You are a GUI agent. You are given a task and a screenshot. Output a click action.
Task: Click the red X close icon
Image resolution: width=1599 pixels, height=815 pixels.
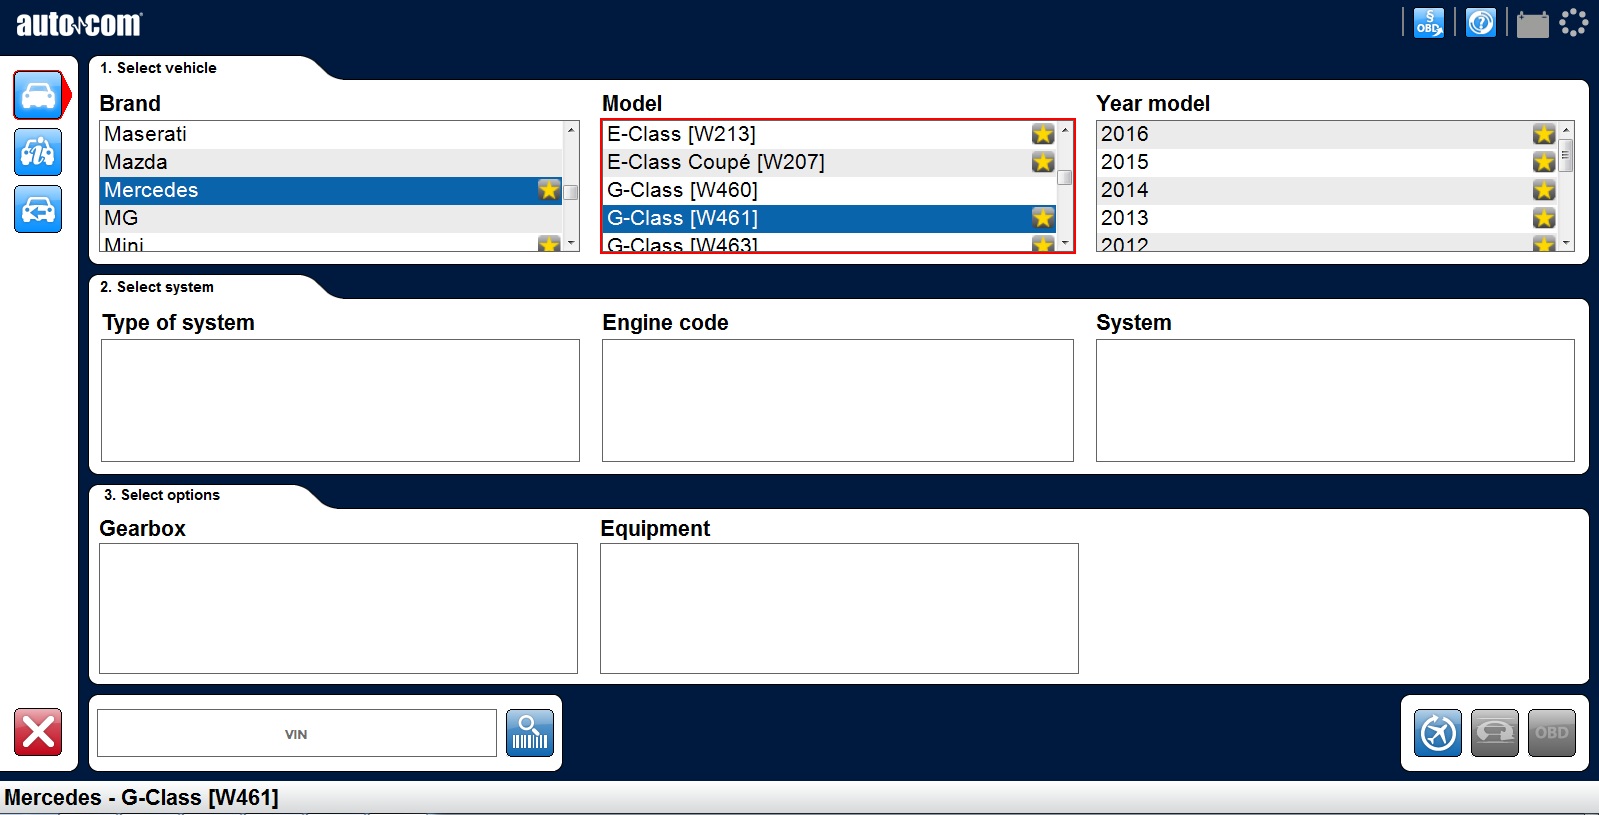[38, 732]
